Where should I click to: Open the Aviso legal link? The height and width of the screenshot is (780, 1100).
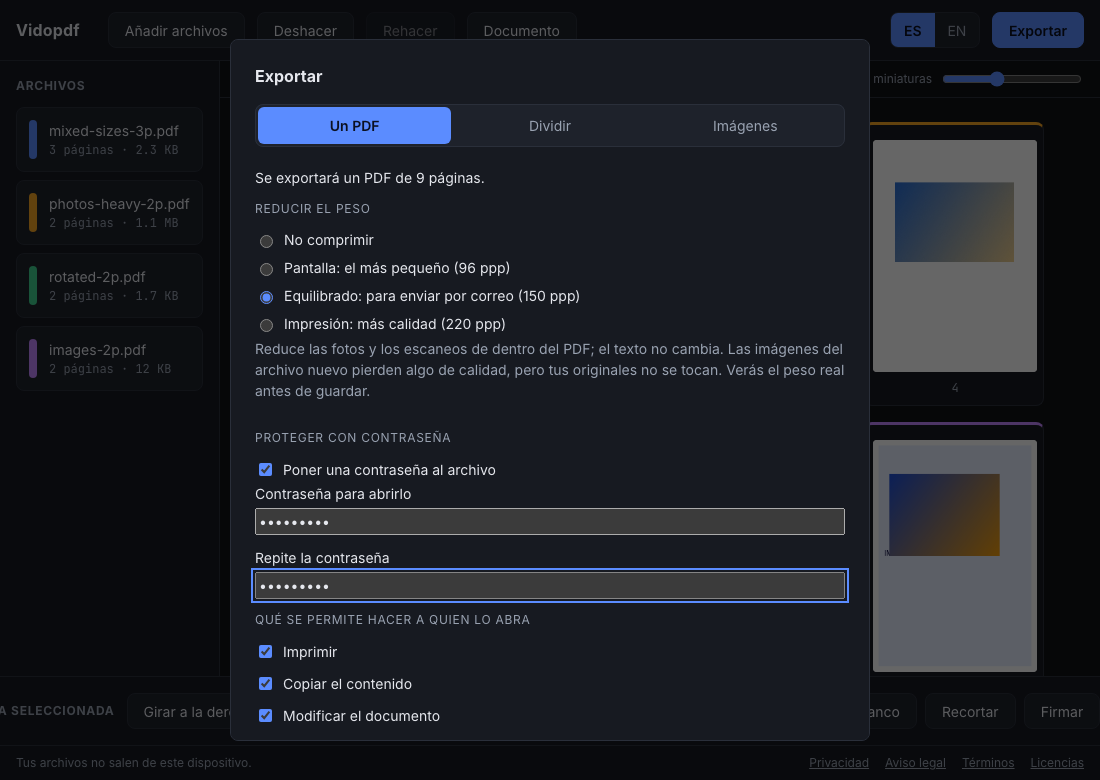click(x=915, y=762)
